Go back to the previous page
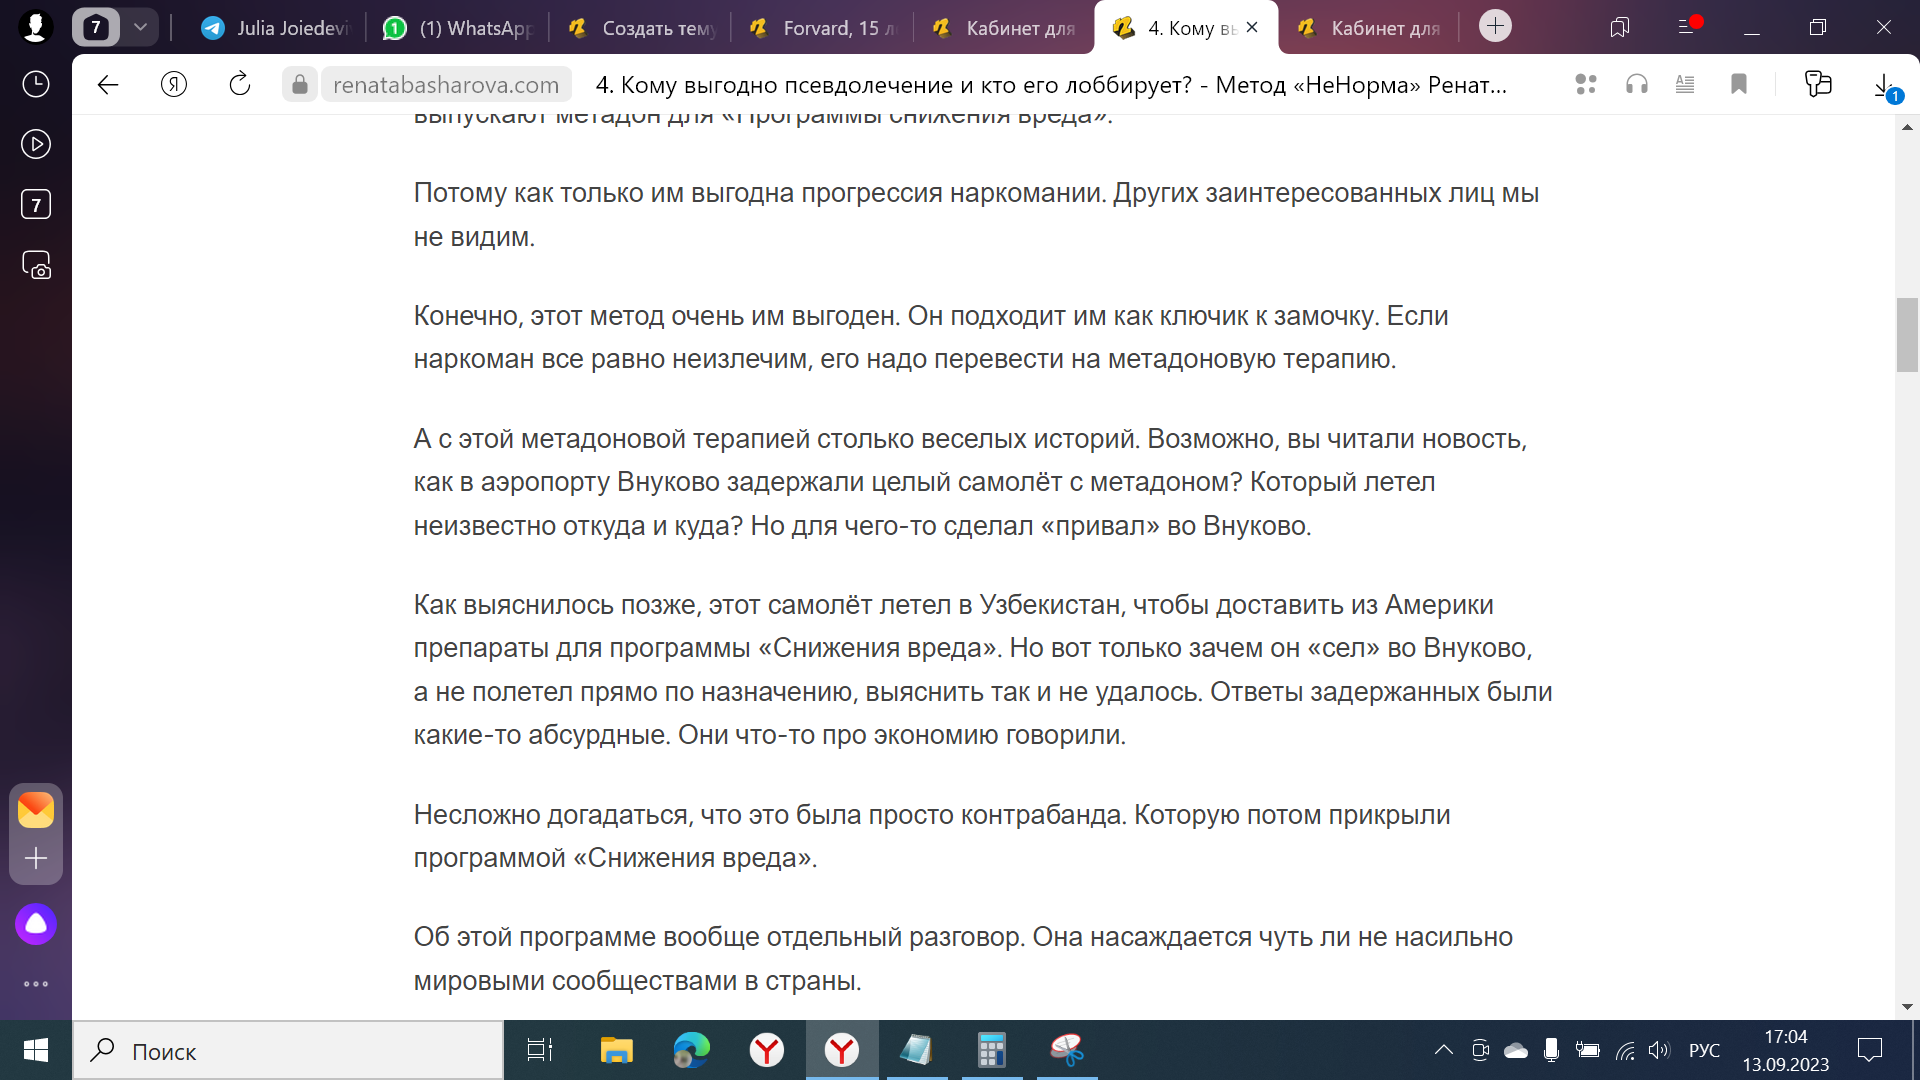 (108, 85)
